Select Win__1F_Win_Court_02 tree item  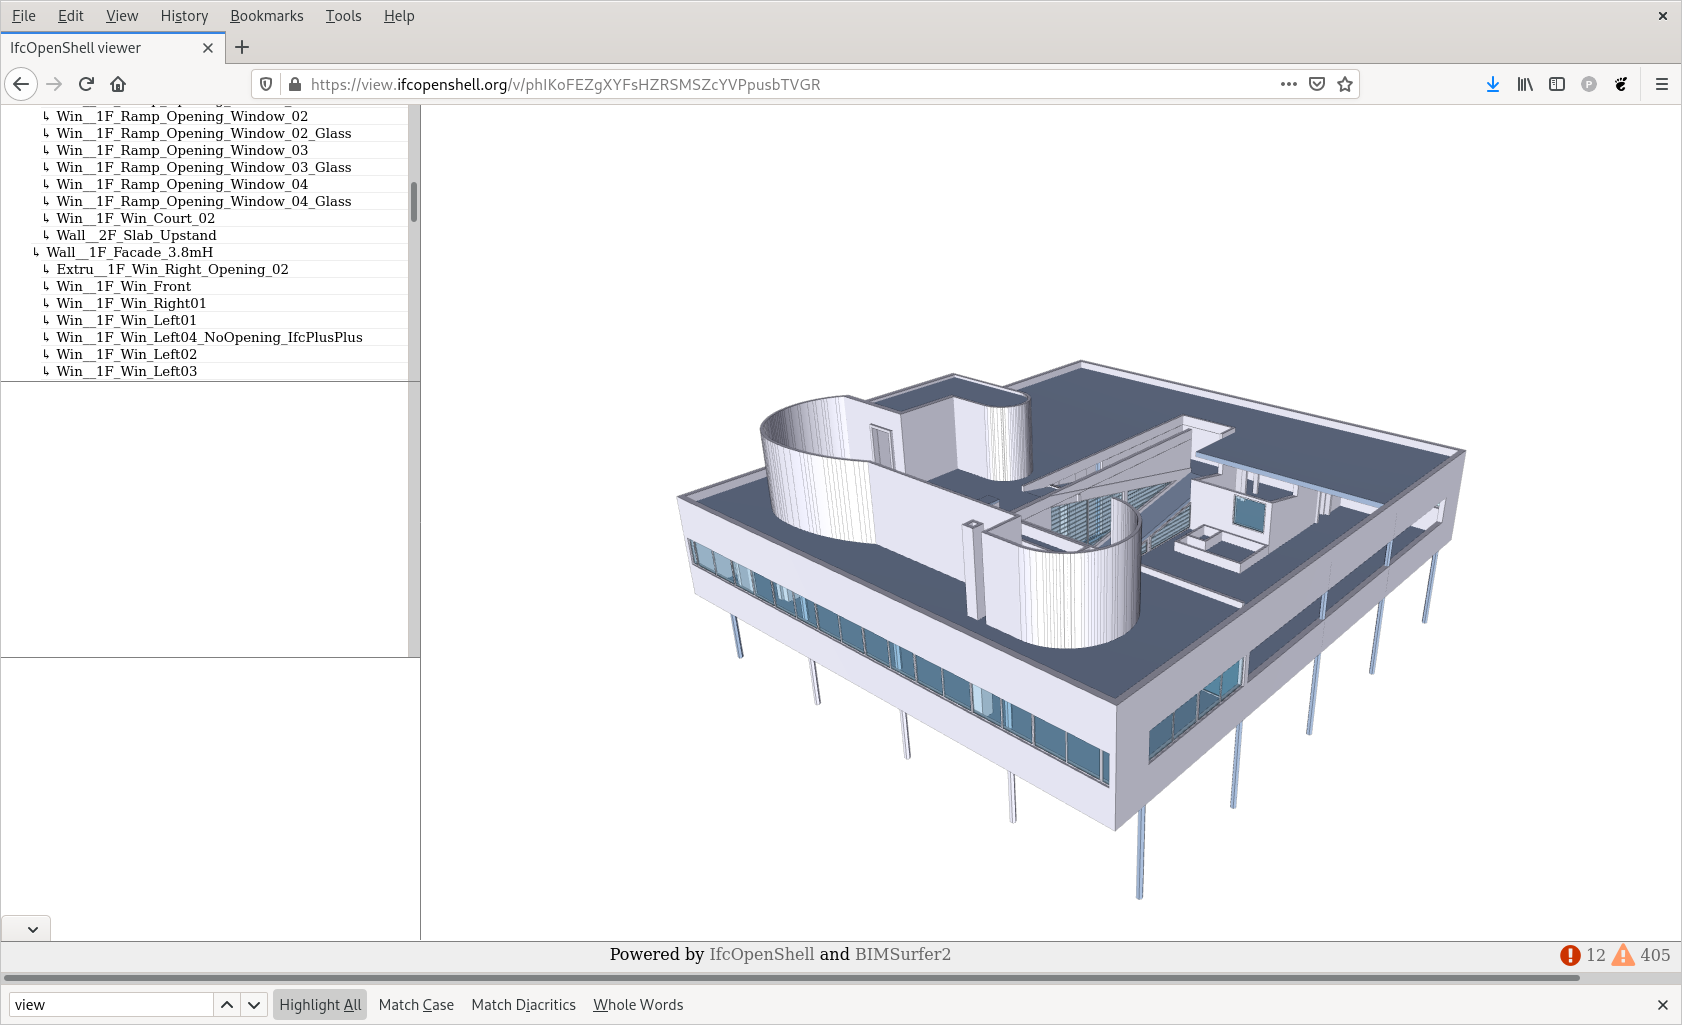pyautogui.click(x=136, y=218)
